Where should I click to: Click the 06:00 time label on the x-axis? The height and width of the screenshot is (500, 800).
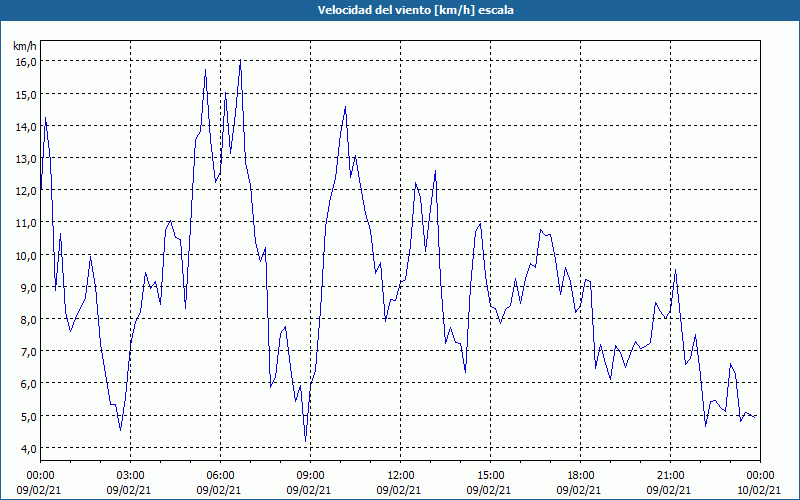coord(220,476)
